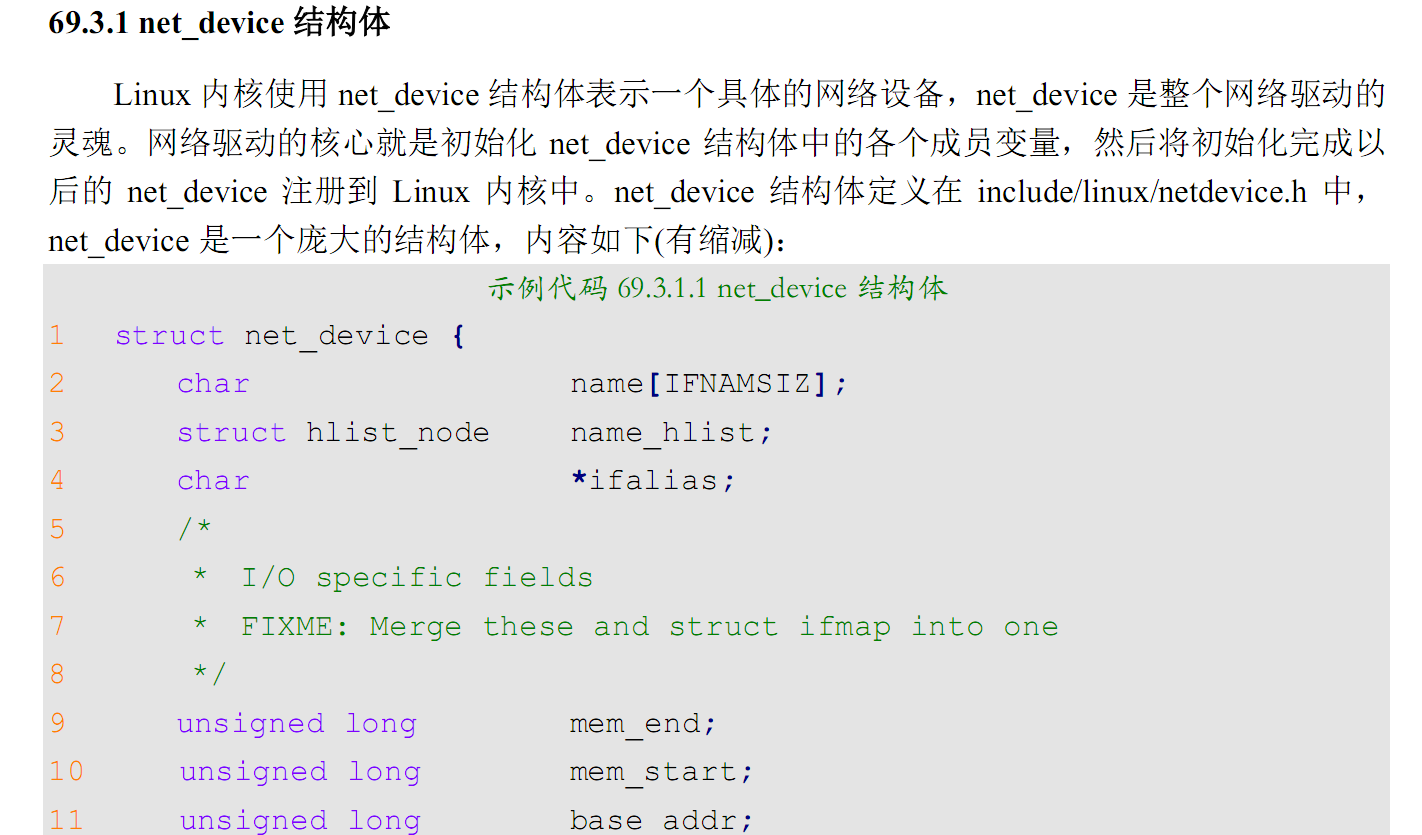The image size is (1422, 835).
Task: Click the comment closing "*/" on line 8
Action: [209, 675]
